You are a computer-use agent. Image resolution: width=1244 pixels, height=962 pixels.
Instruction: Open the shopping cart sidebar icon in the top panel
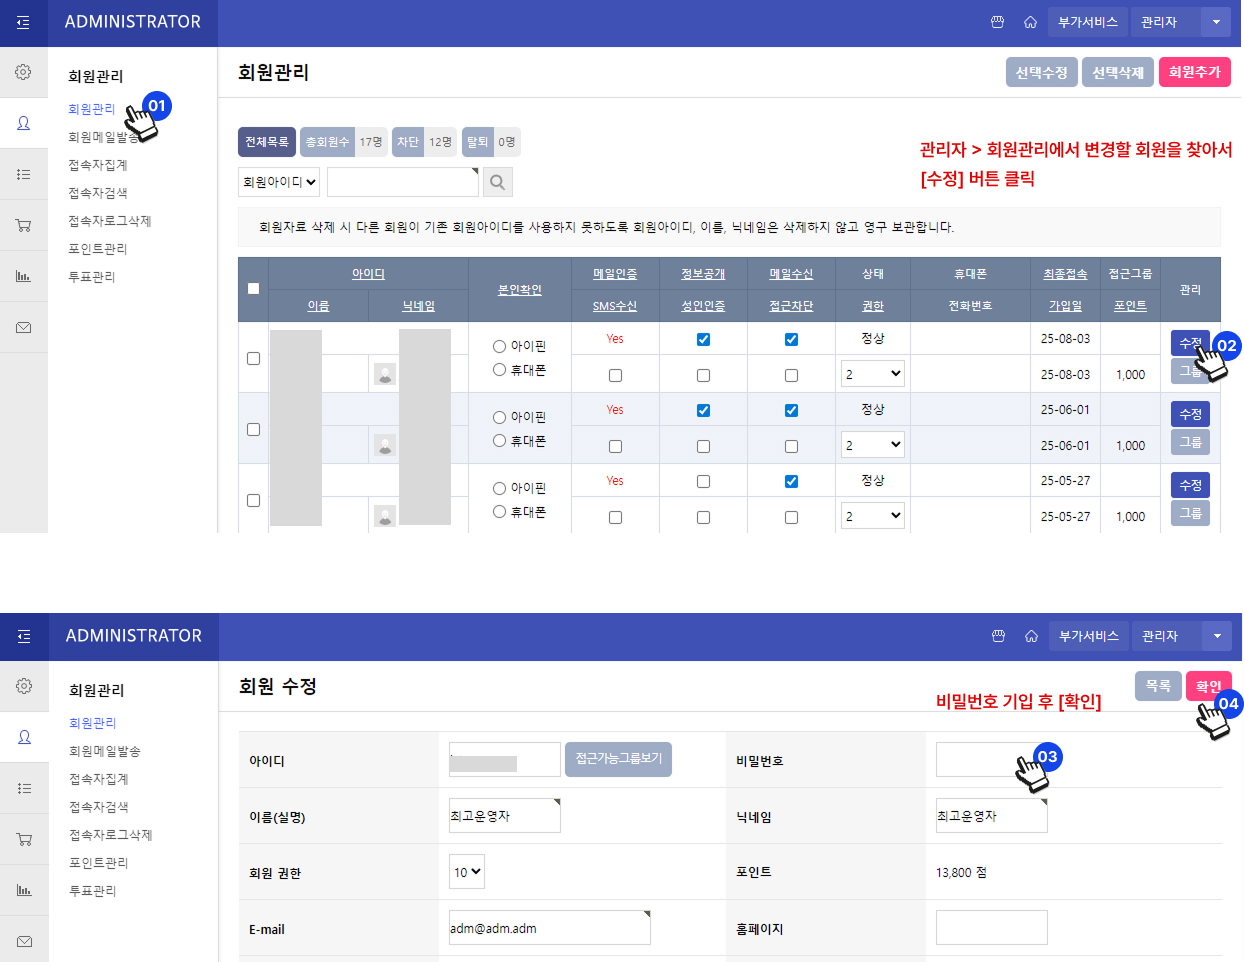[23, 225]
